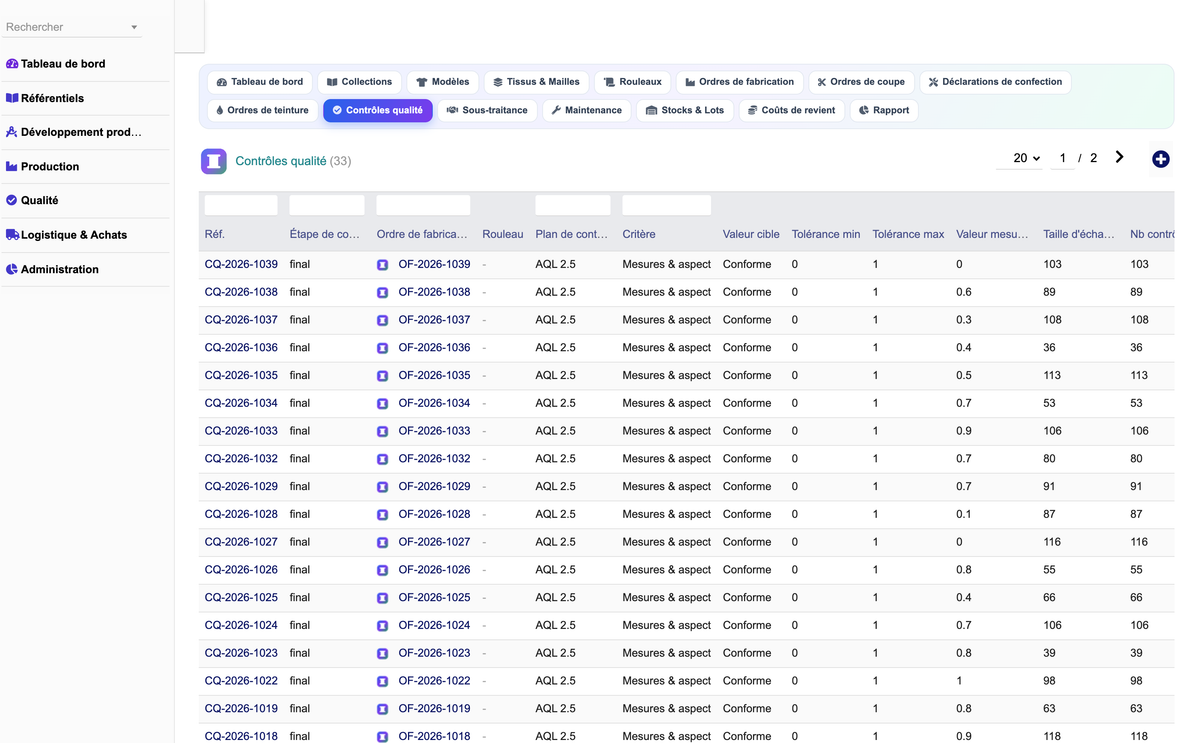Open manufacturing order OF-2026-1037
Screen dimensions: 1200x743
click(x=434, y=320)
